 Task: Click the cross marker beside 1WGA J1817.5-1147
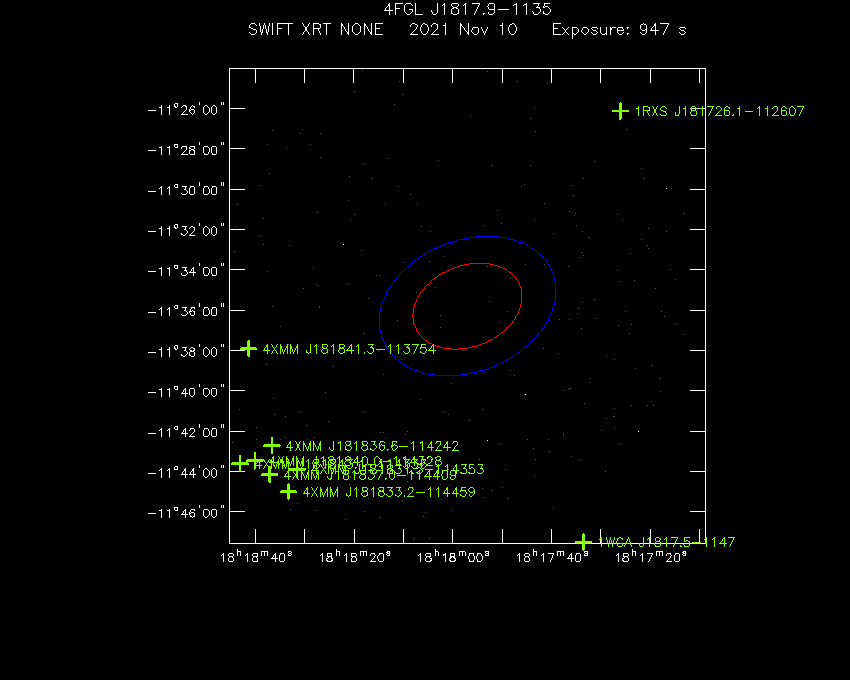(x=583, y=542)
